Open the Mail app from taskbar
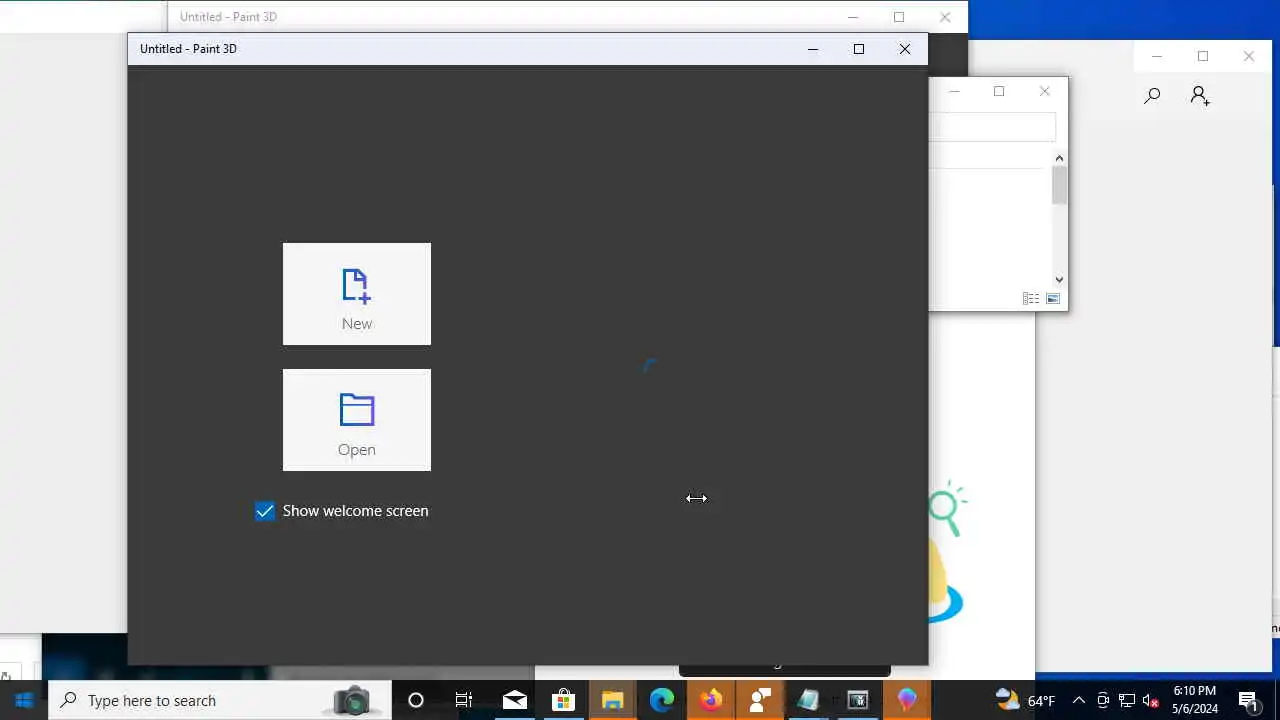The image size is (1280, 720). [515, 700]
